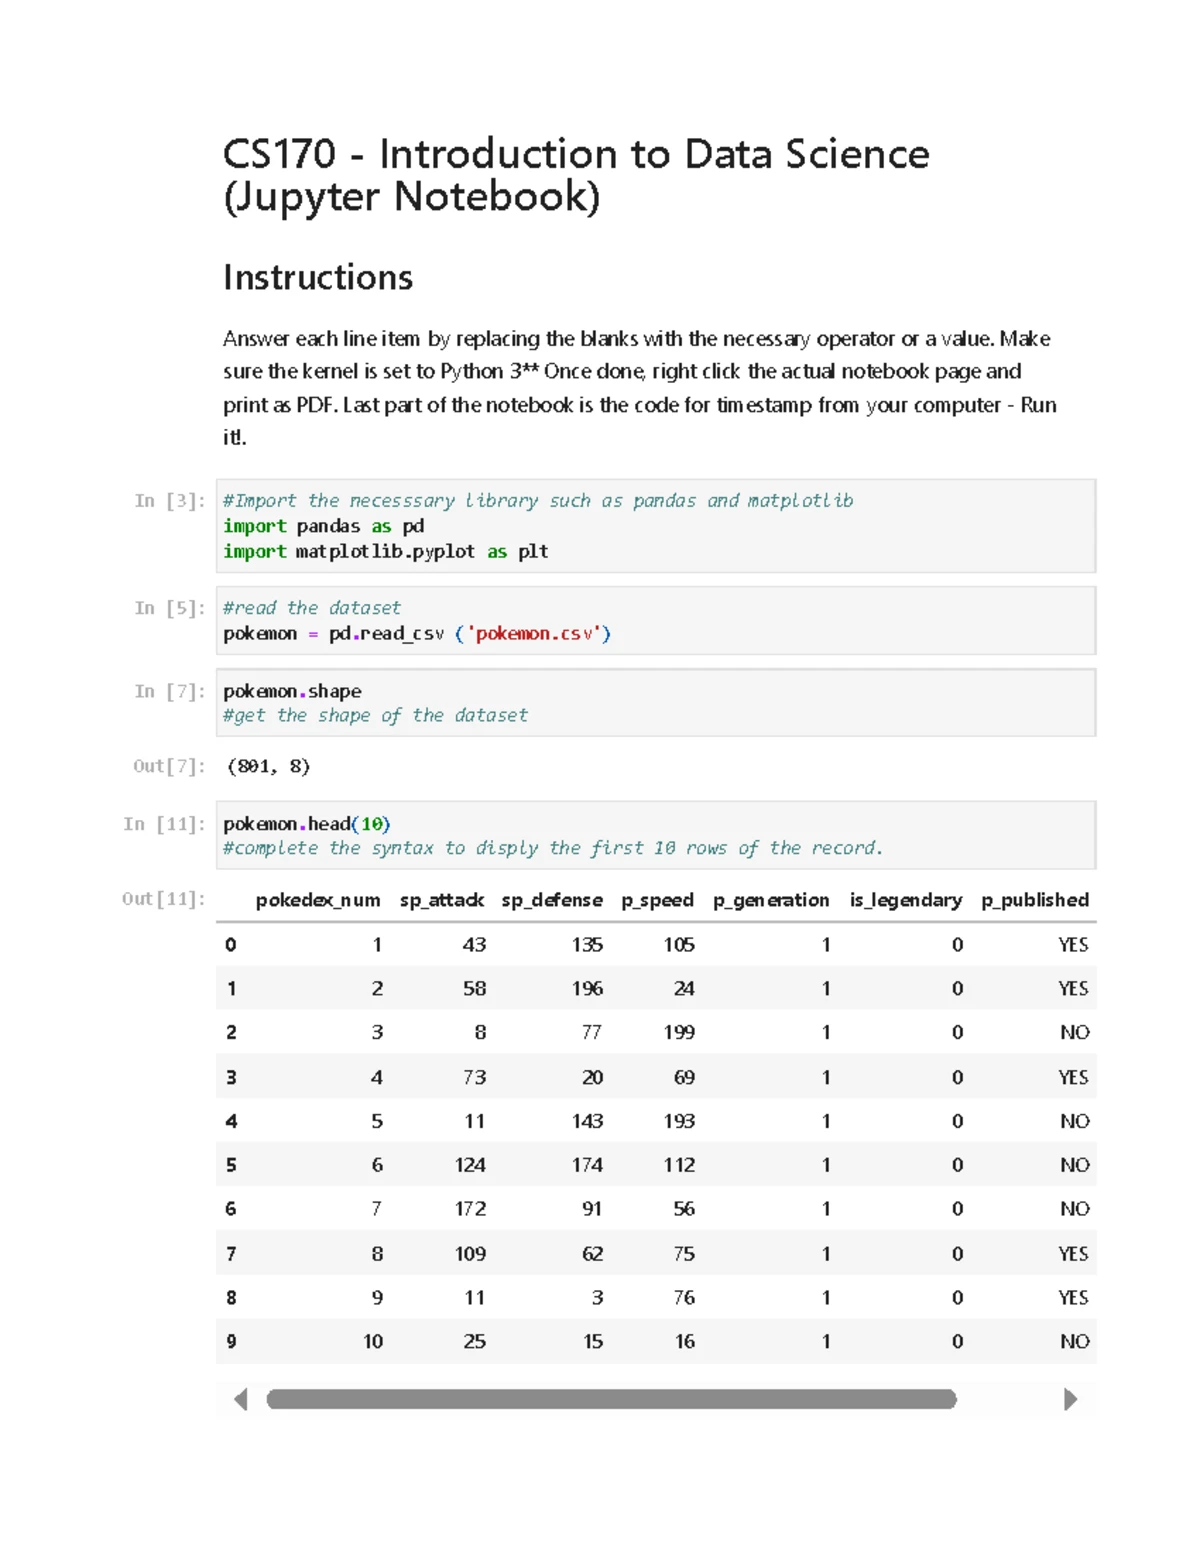Click p_speed value 112 in row 5

[x=679, y=1165]
